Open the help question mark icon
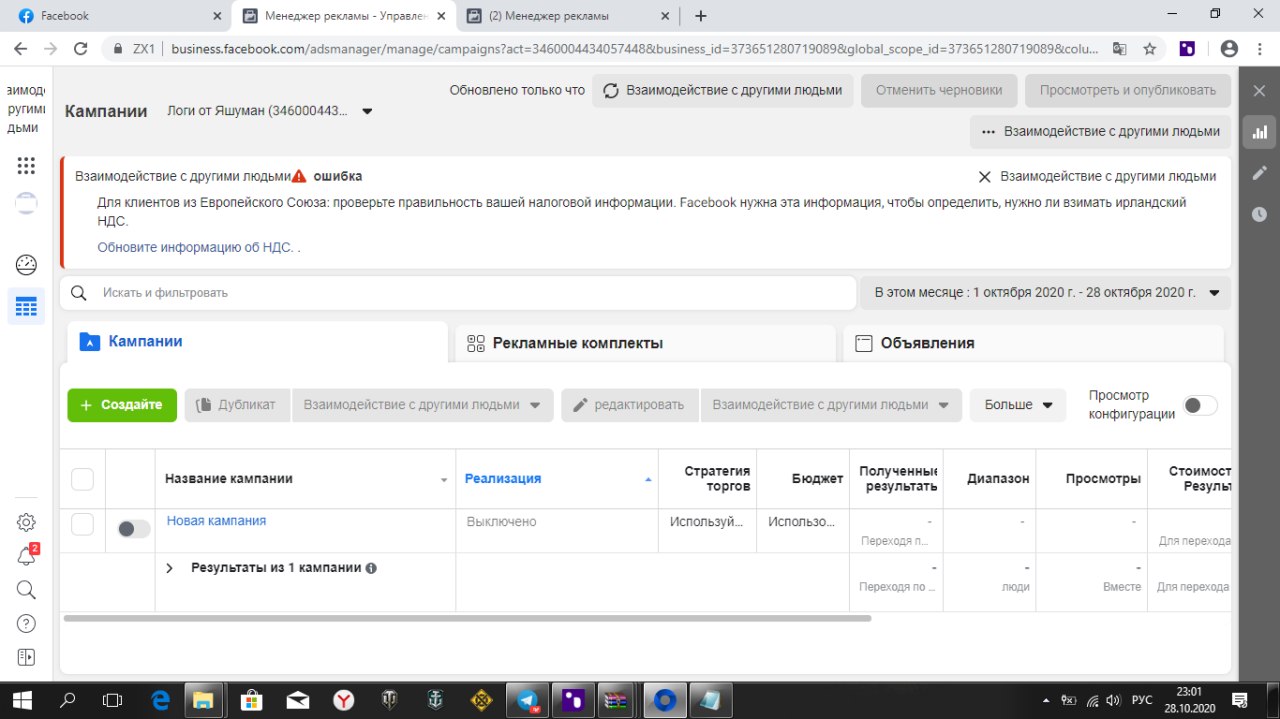This screenshot has height=719, width=1280. point(26,623)
